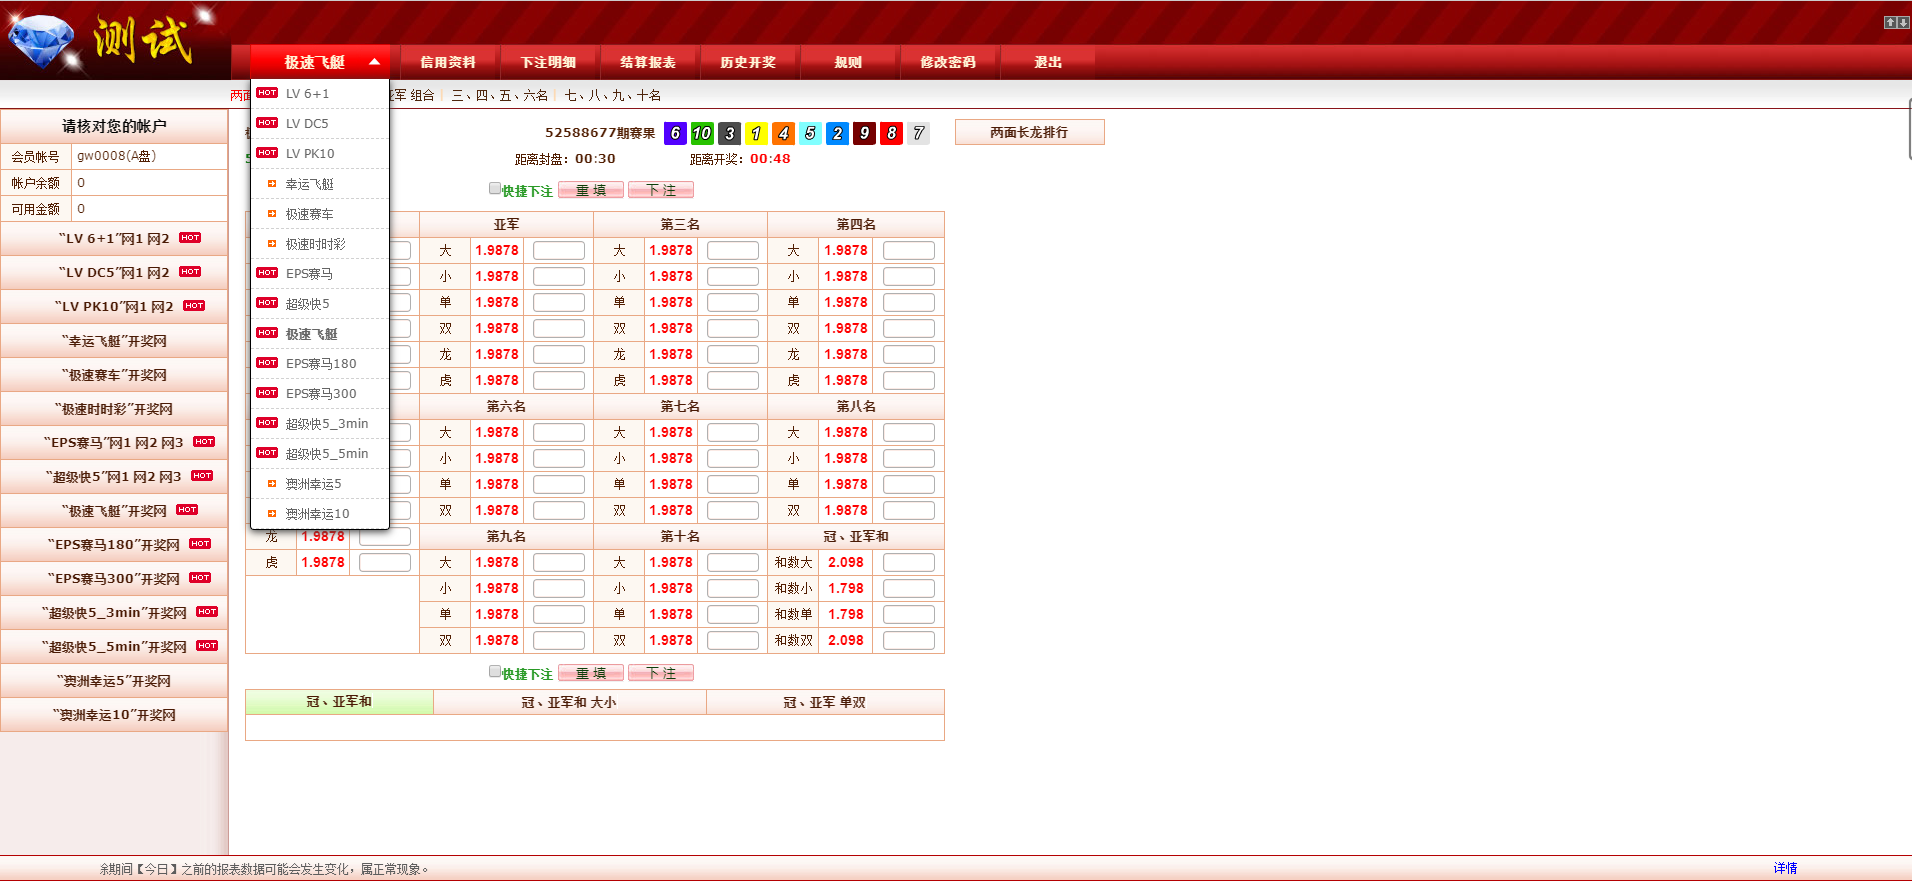Click the purple number 6 result ball
This screenshot has width=1912, height=881.
tap(675, 133)
